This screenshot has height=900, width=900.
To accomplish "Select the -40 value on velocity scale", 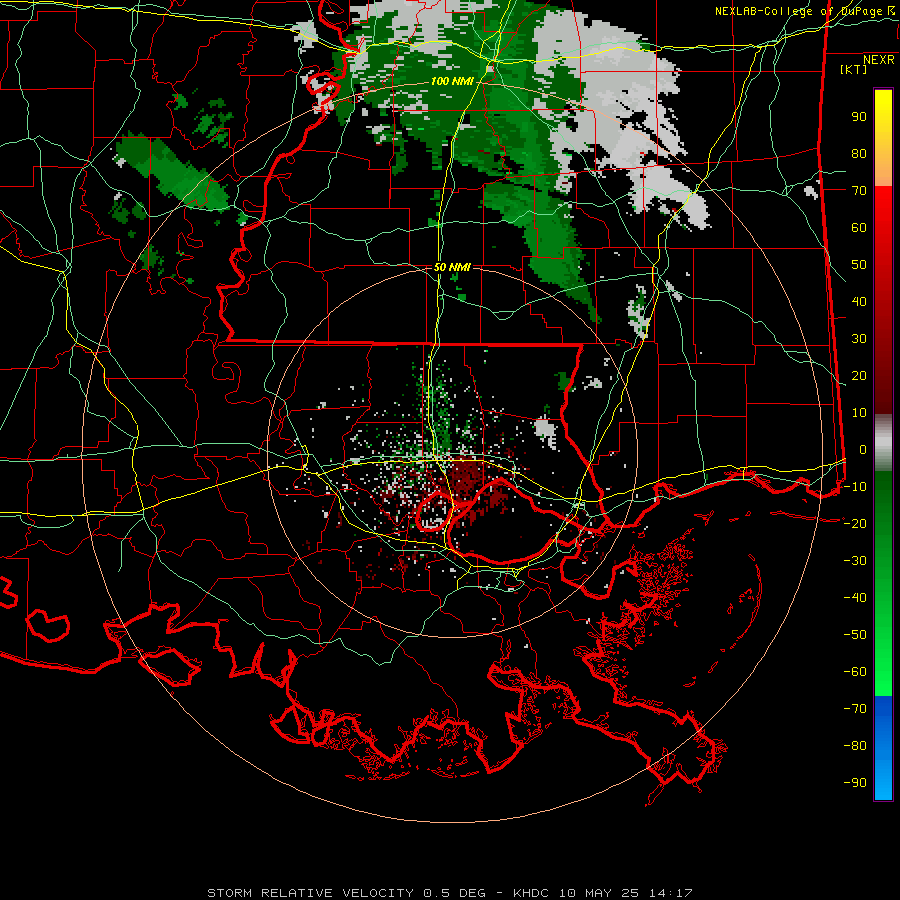I will coord(855,598).
